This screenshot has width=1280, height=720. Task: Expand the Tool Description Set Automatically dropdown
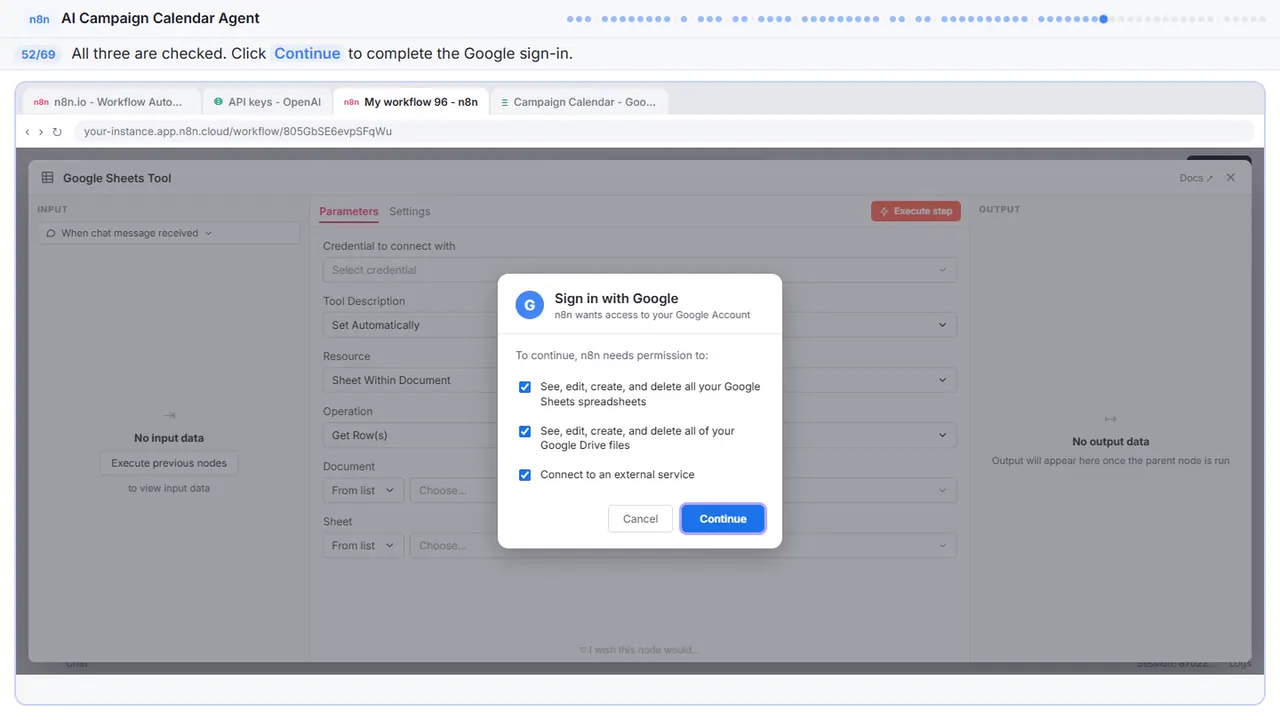coord(640,325)
